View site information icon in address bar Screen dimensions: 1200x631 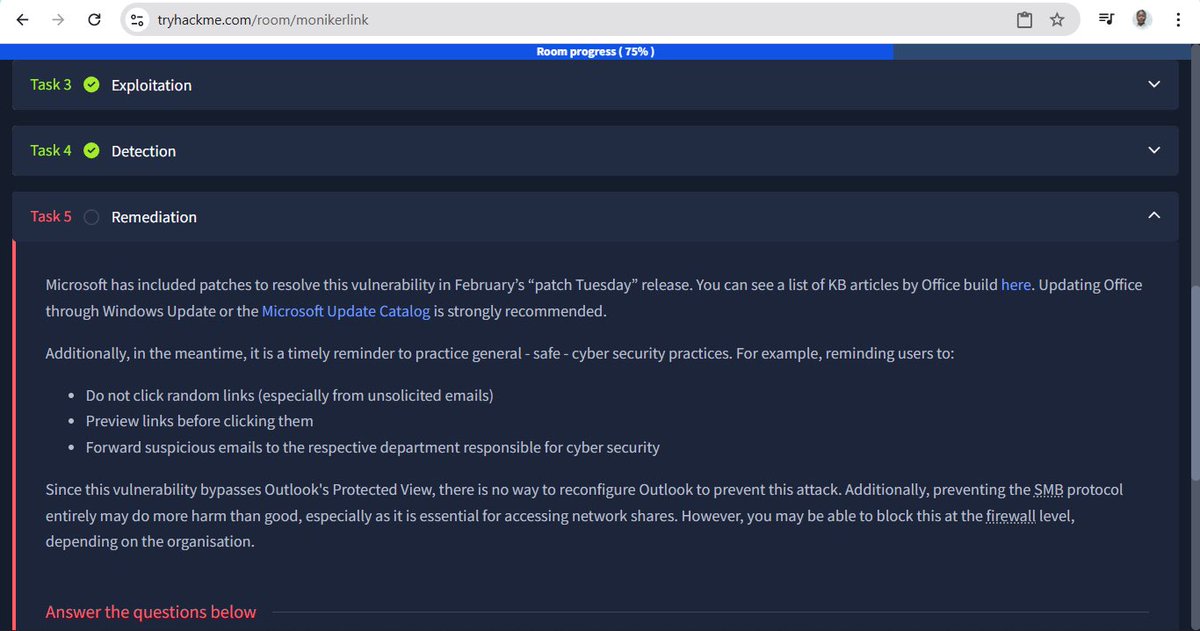[x=138, y=19]
